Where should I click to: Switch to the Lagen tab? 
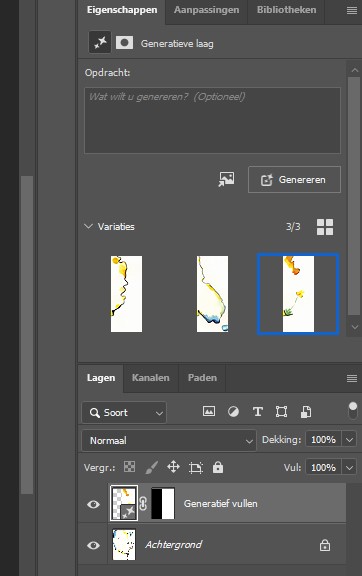tap(101, 378)
